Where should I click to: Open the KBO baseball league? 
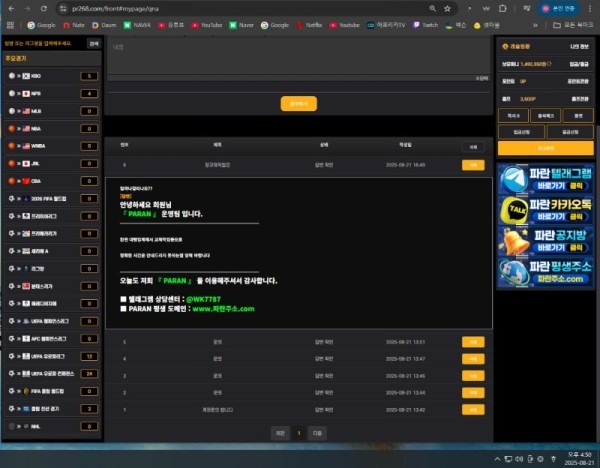point(40,75)
